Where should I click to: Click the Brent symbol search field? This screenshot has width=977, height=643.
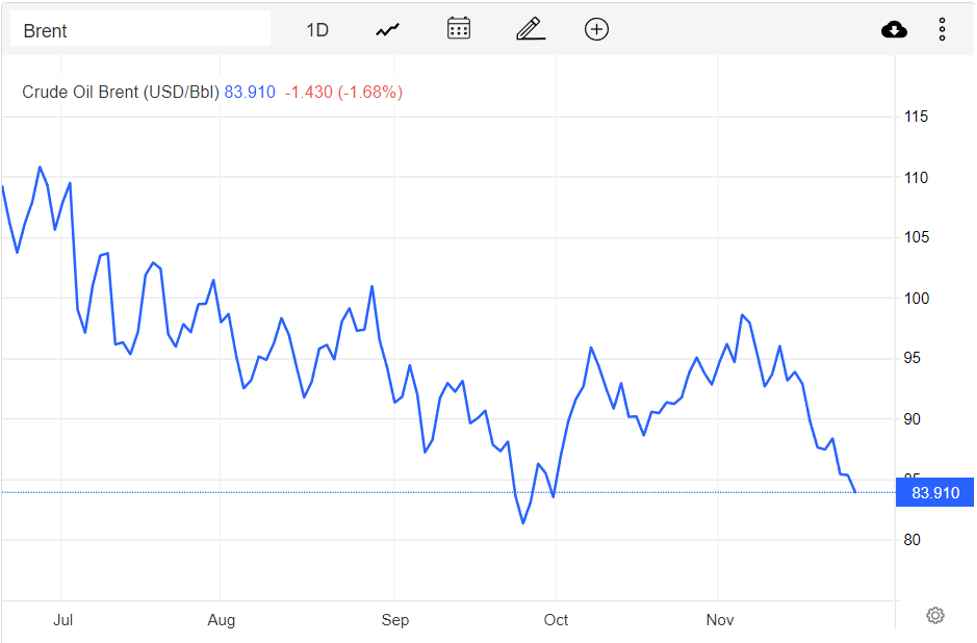(x=140, y=30)
